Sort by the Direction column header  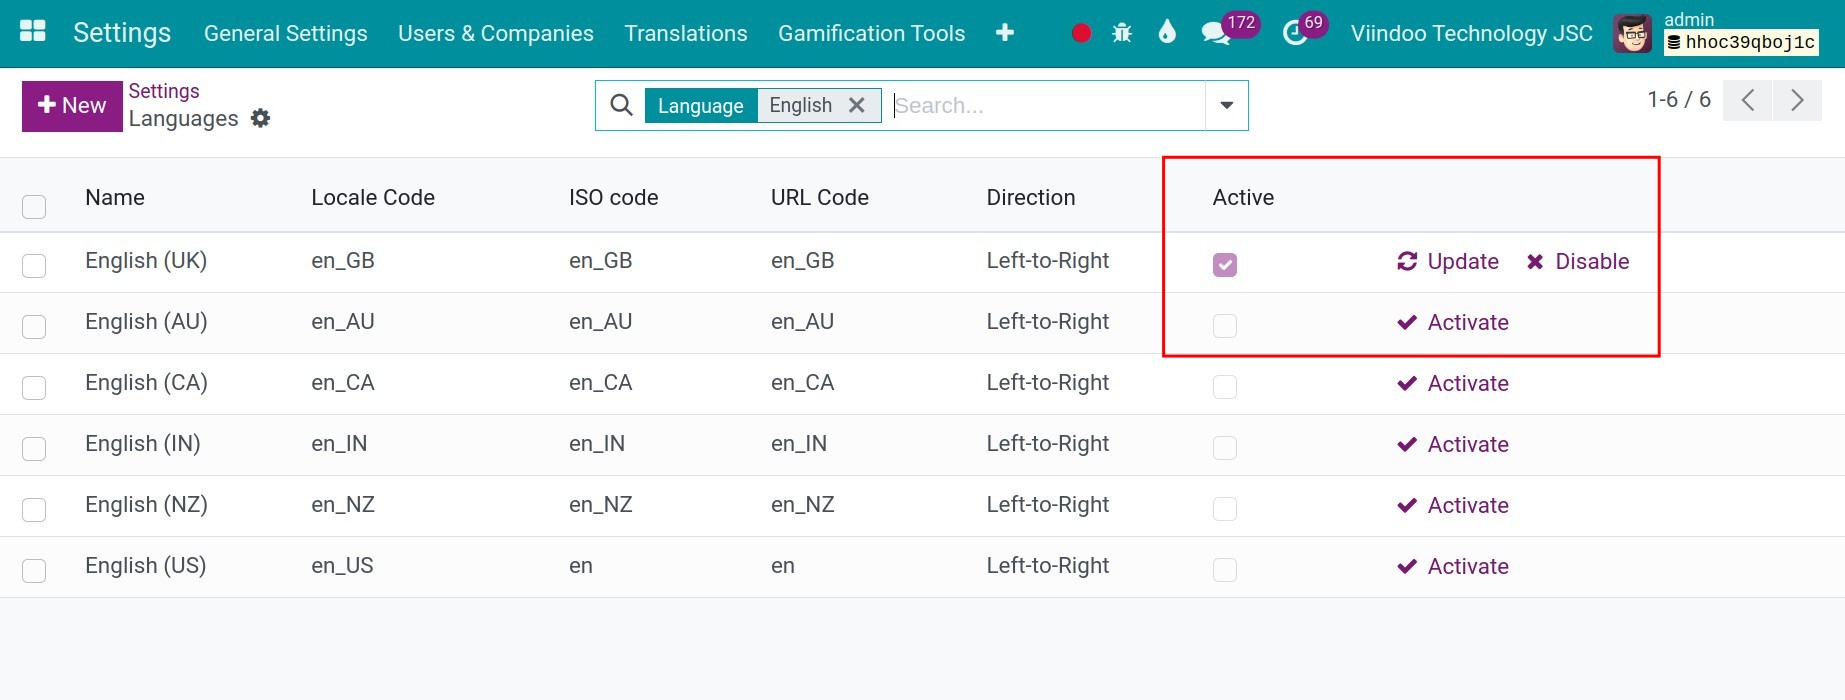(1031, 197)
